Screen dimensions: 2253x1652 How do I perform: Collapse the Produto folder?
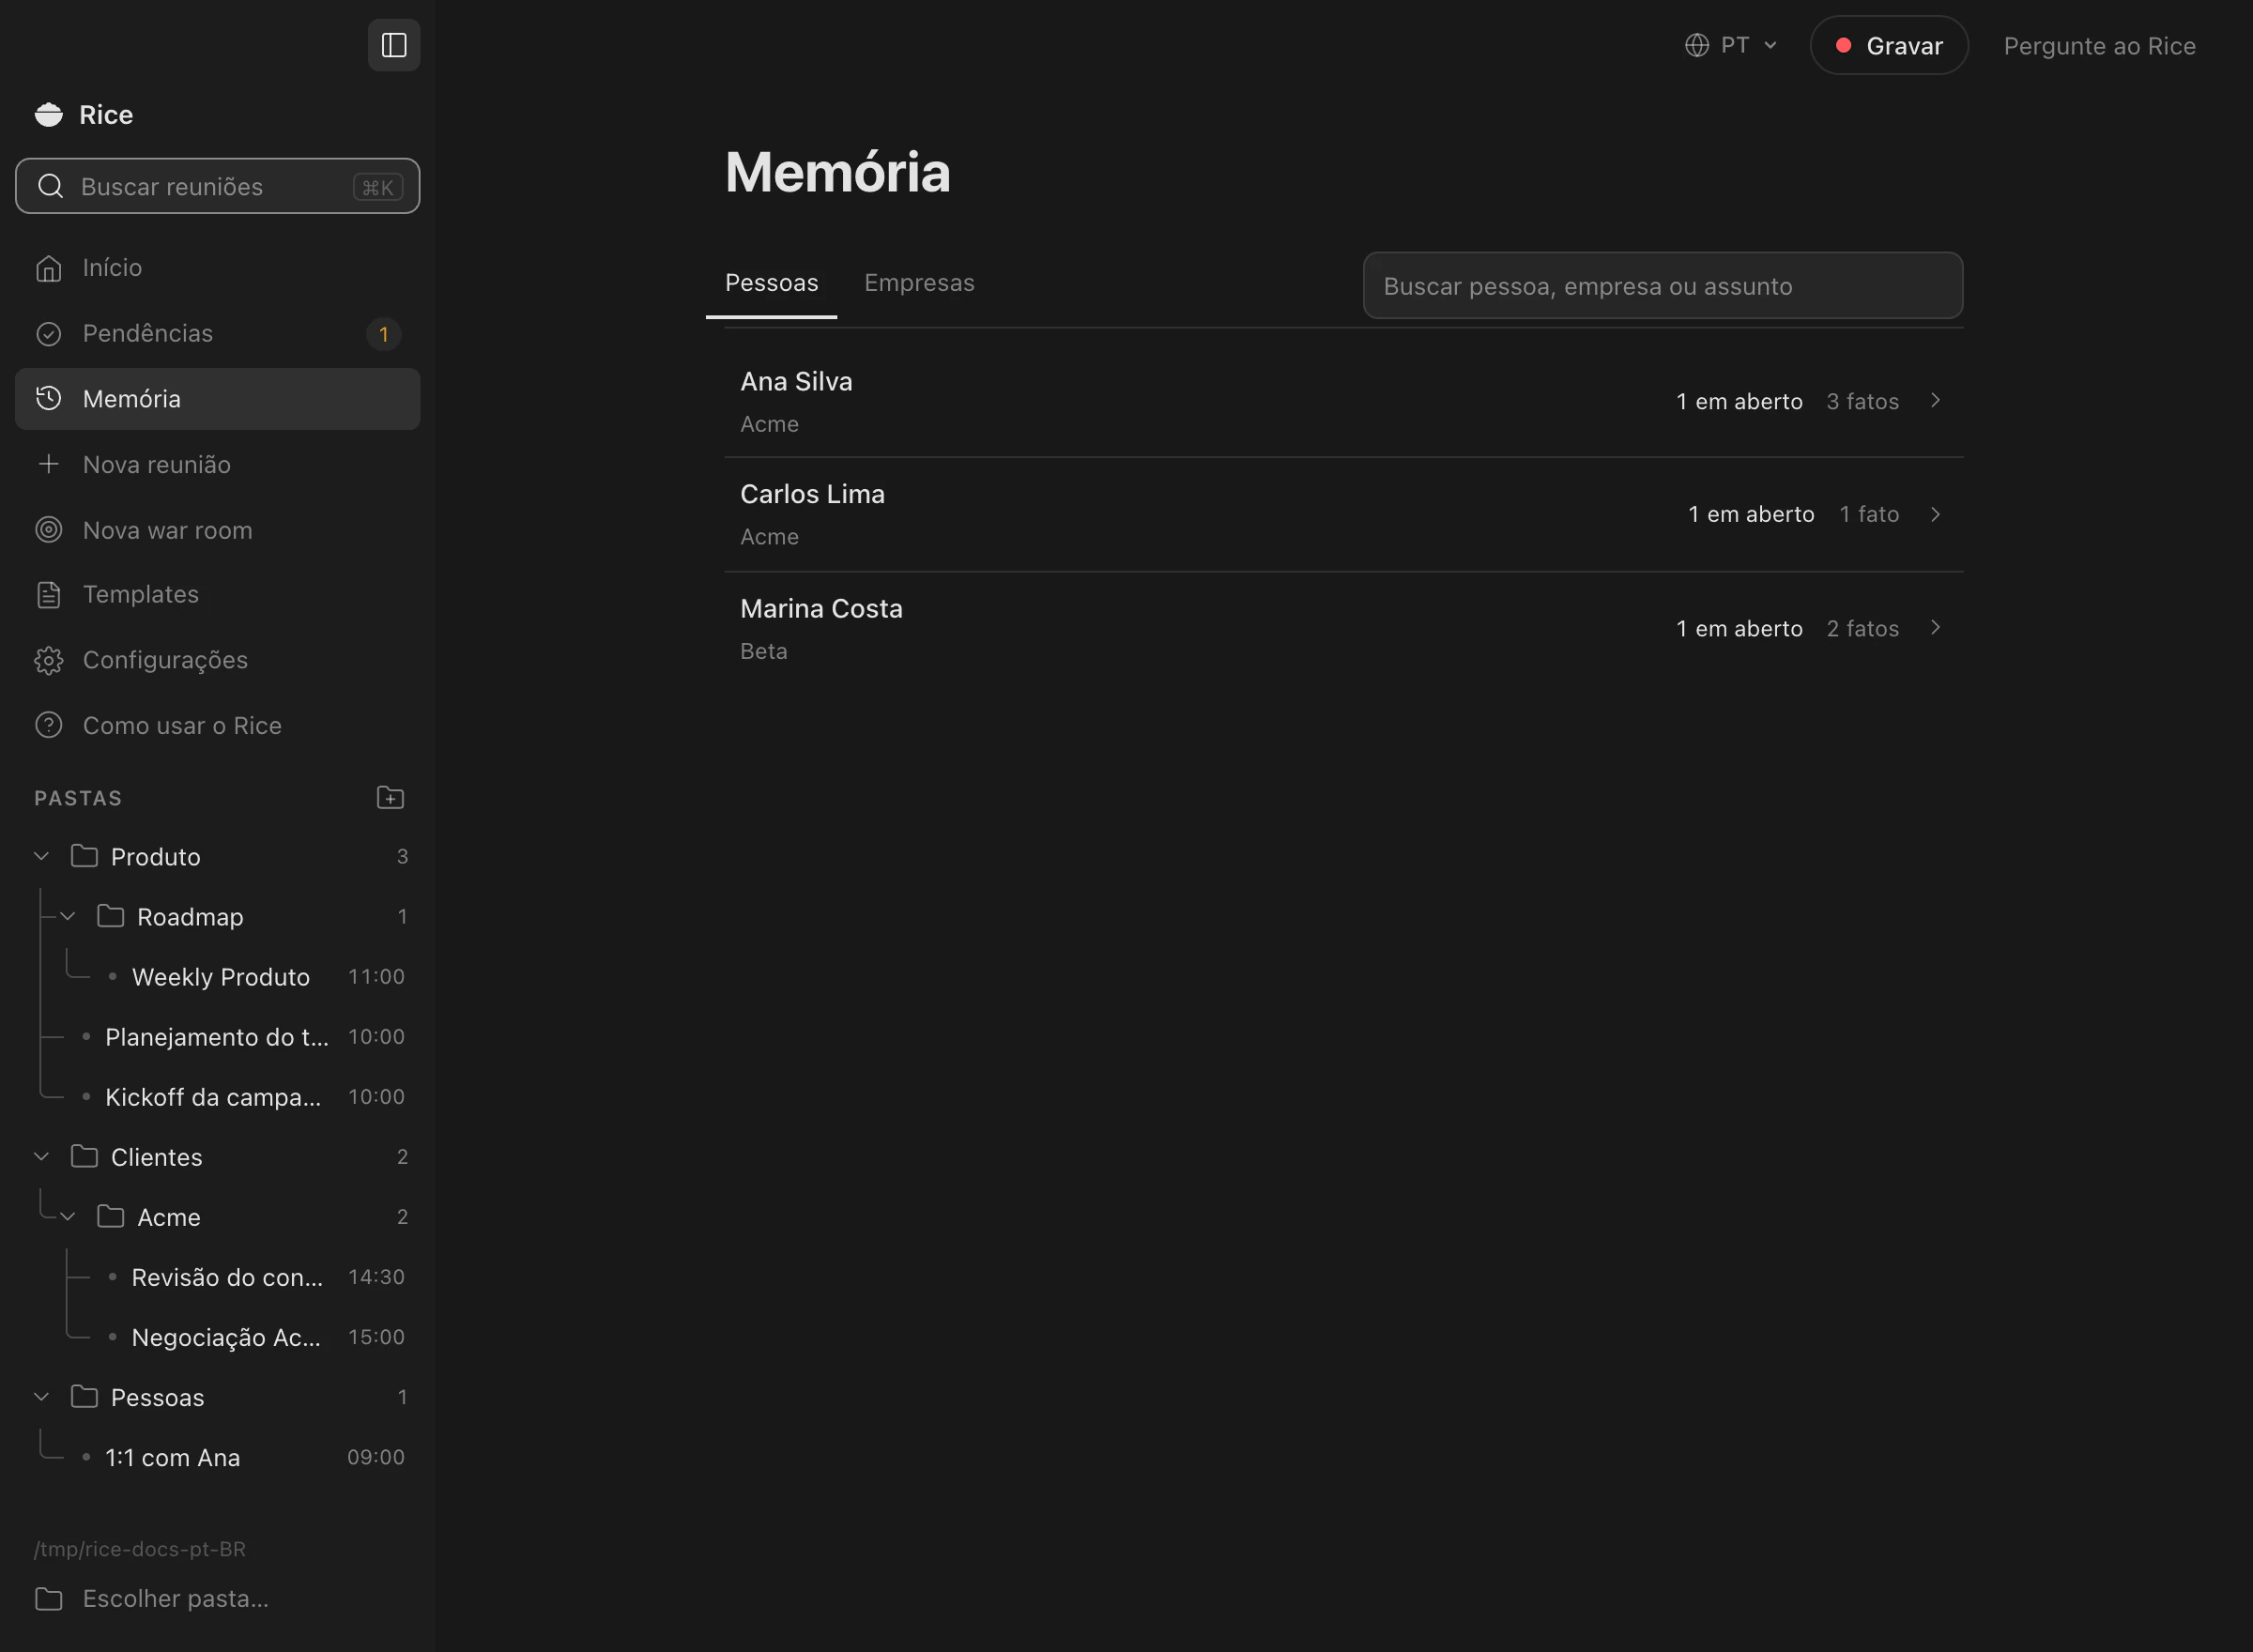tap(42, 857)
